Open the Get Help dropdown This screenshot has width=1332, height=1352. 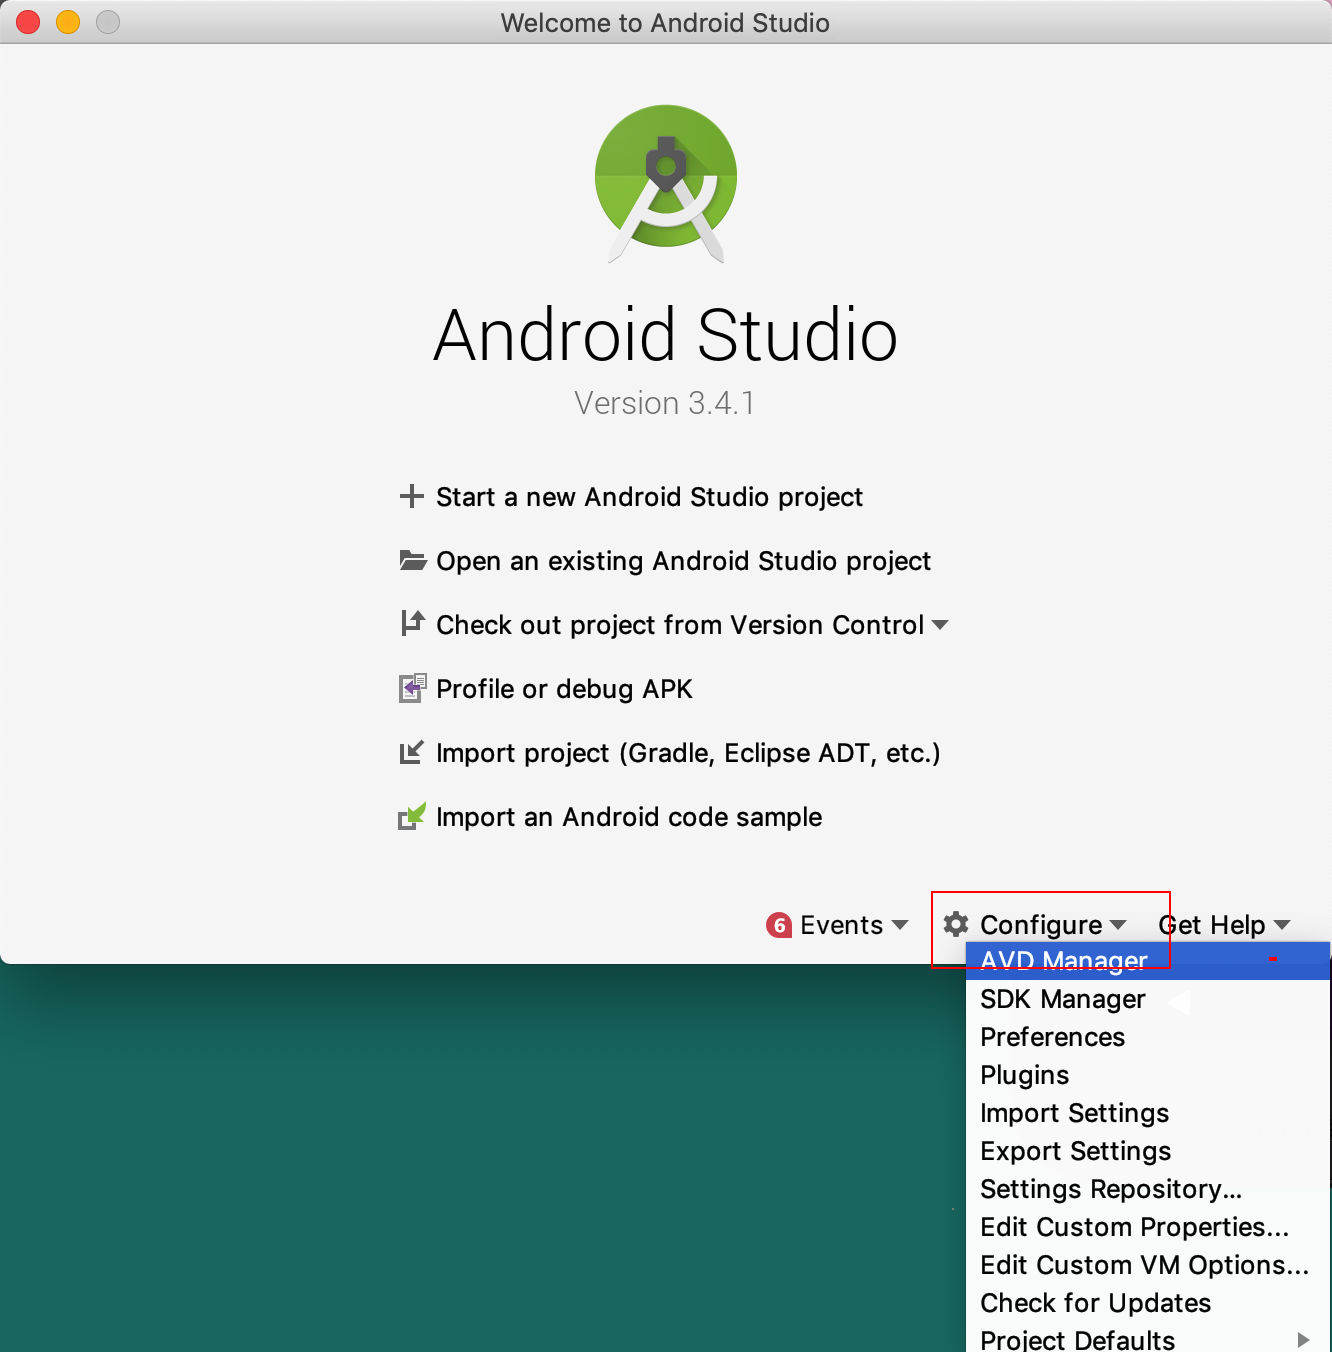1225,925
